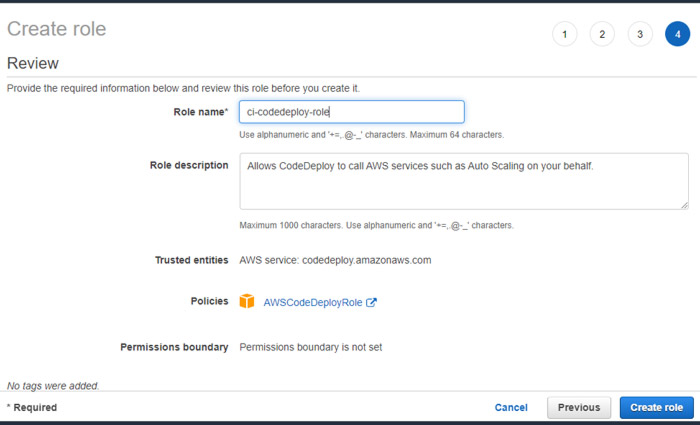
Task: Click the 'Policies' label
Action: (209, 301)
